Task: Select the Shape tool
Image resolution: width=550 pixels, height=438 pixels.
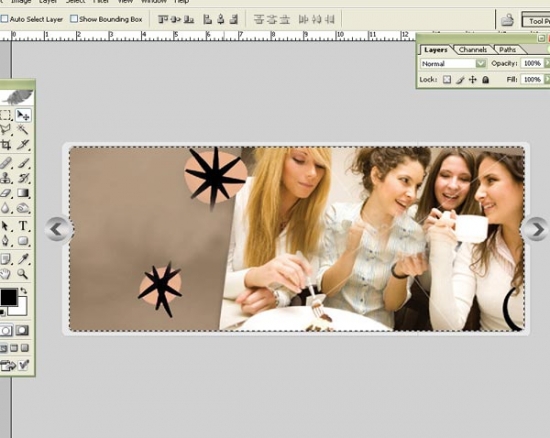Action: (23, 241)
